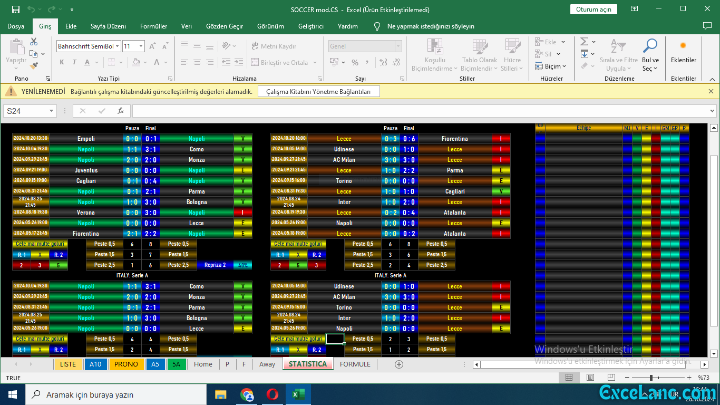Dismiss the YENİLENEMEDİ warning bar
Screen dimensions: 720x405
711,91
